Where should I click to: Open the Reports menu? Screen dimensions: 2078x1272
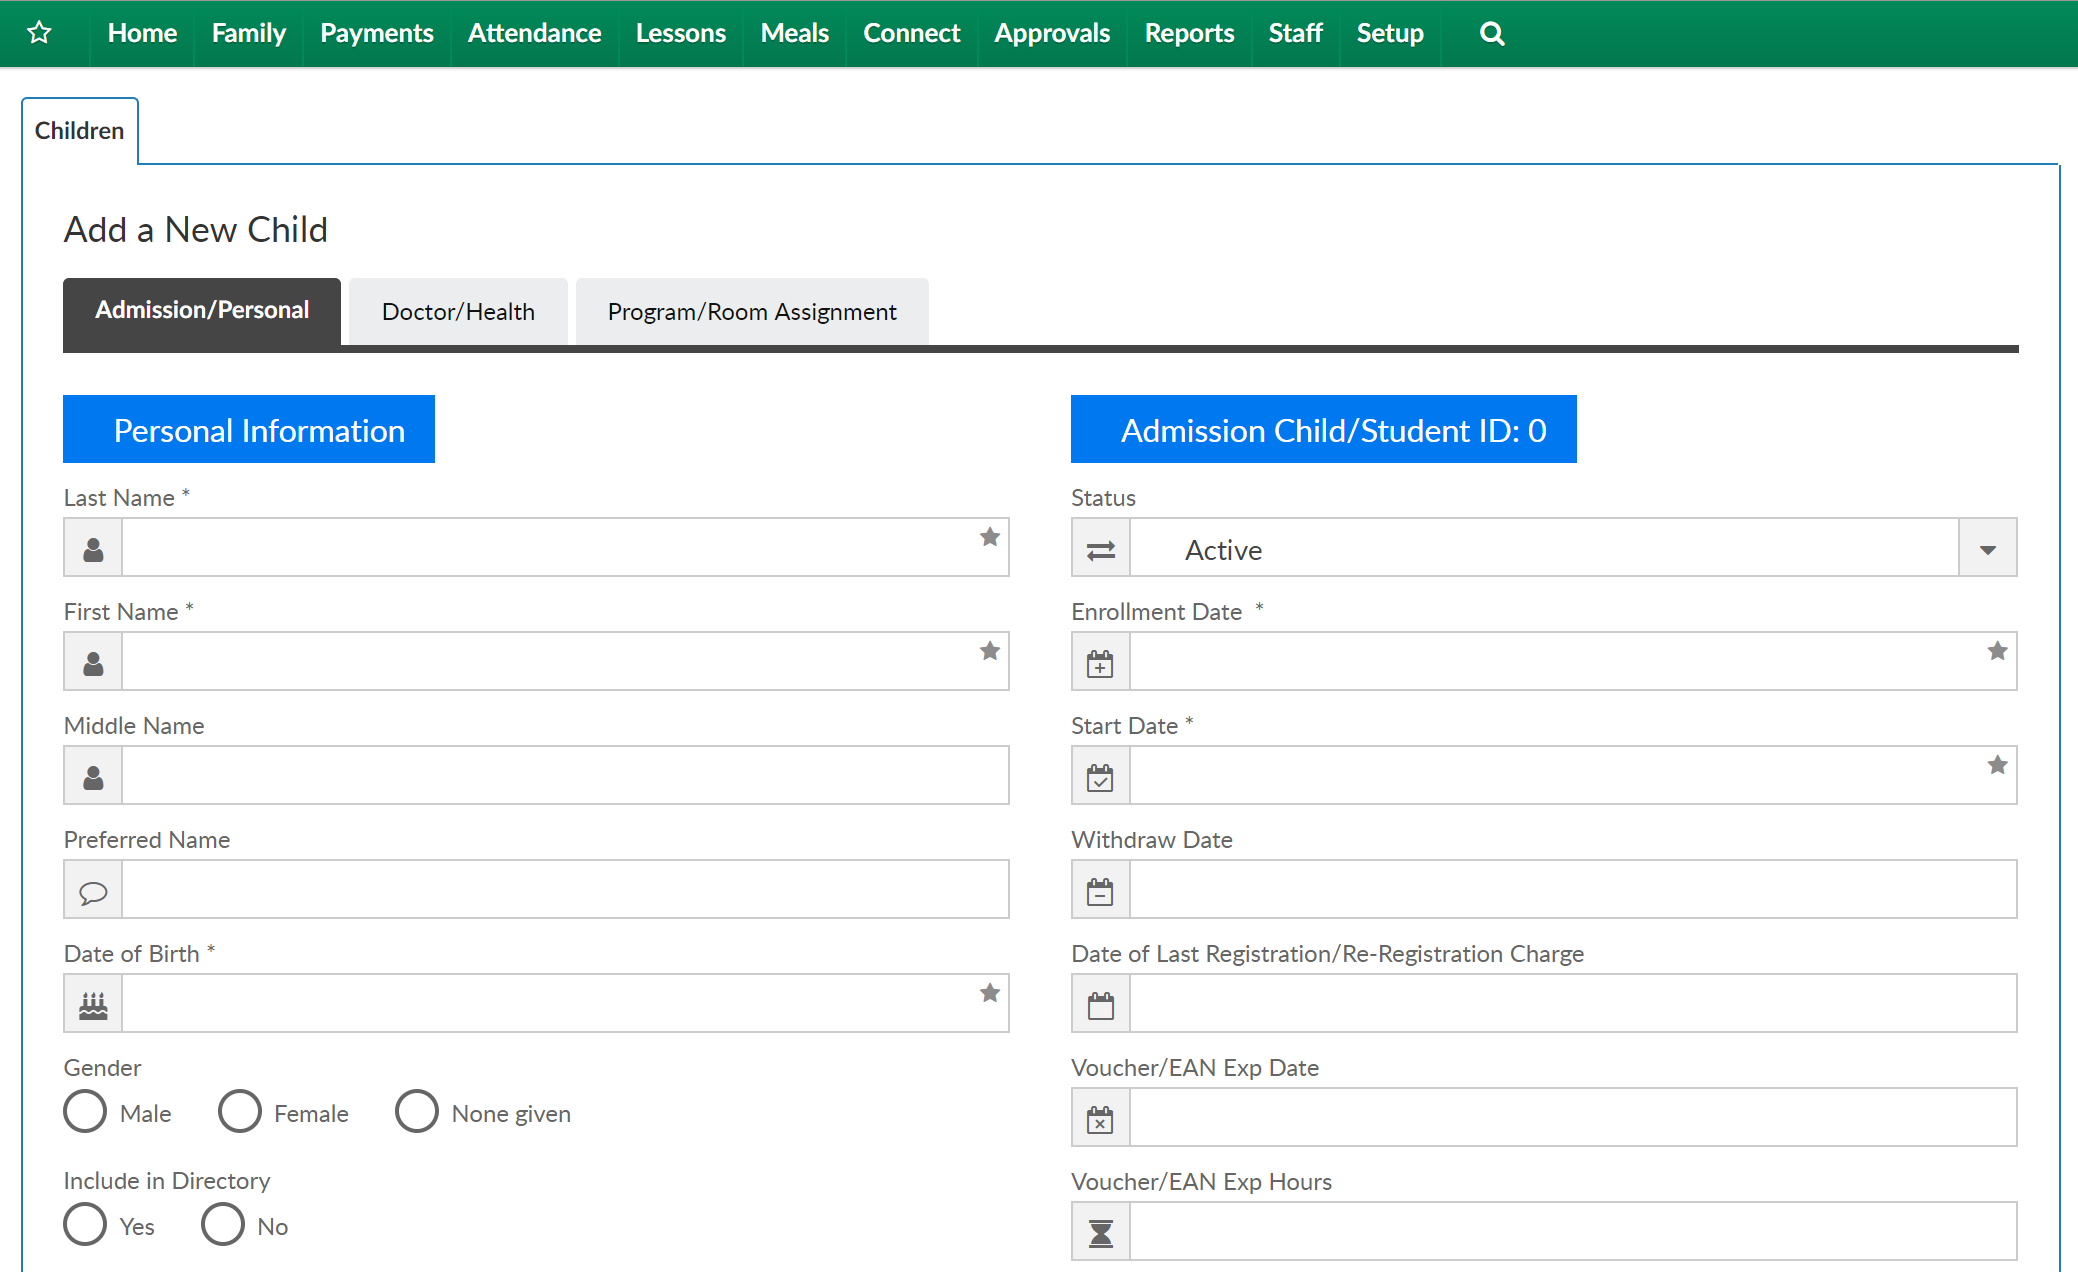[x=1189, y=33]
